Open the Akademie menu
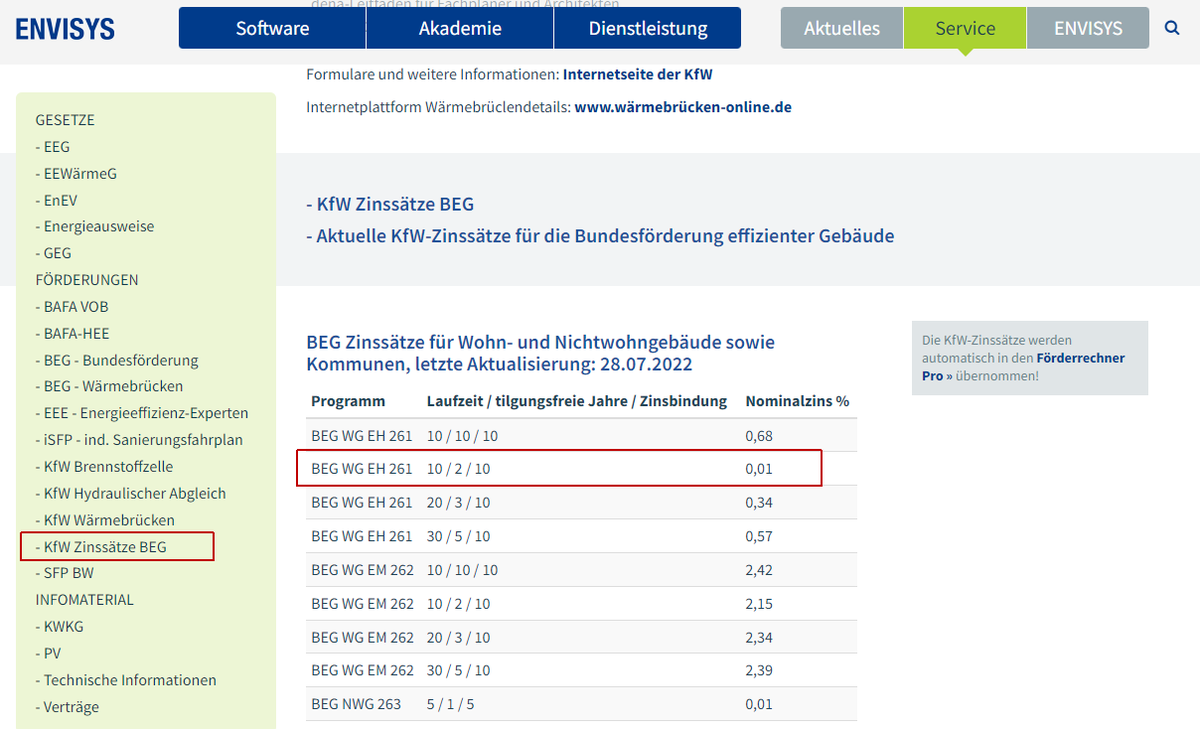 (x=460, y=28)
